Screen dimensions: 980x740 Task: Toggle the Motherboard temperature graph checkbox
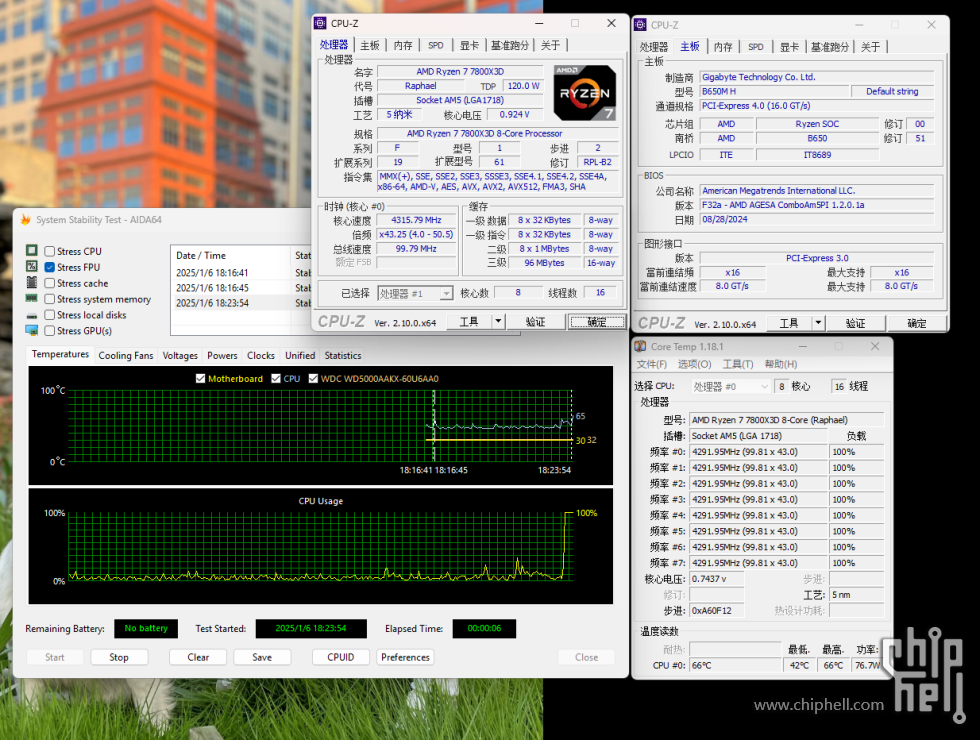tap(201, 379)
